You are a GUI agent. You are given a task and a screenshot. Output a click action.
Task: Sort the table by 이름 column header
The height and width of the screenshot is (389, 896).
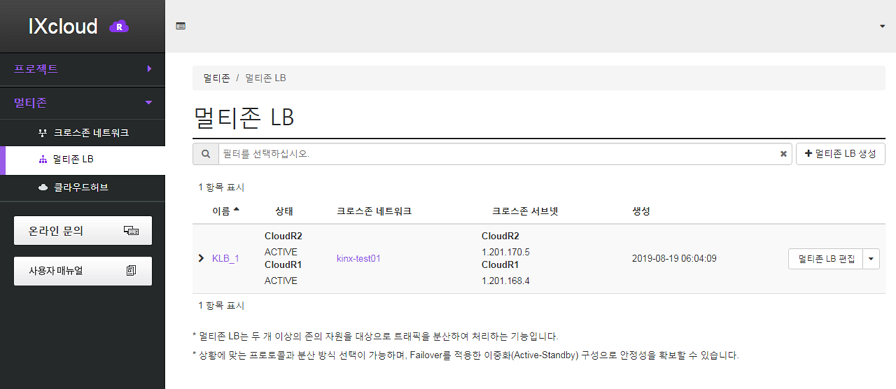[x=226, y=211]
